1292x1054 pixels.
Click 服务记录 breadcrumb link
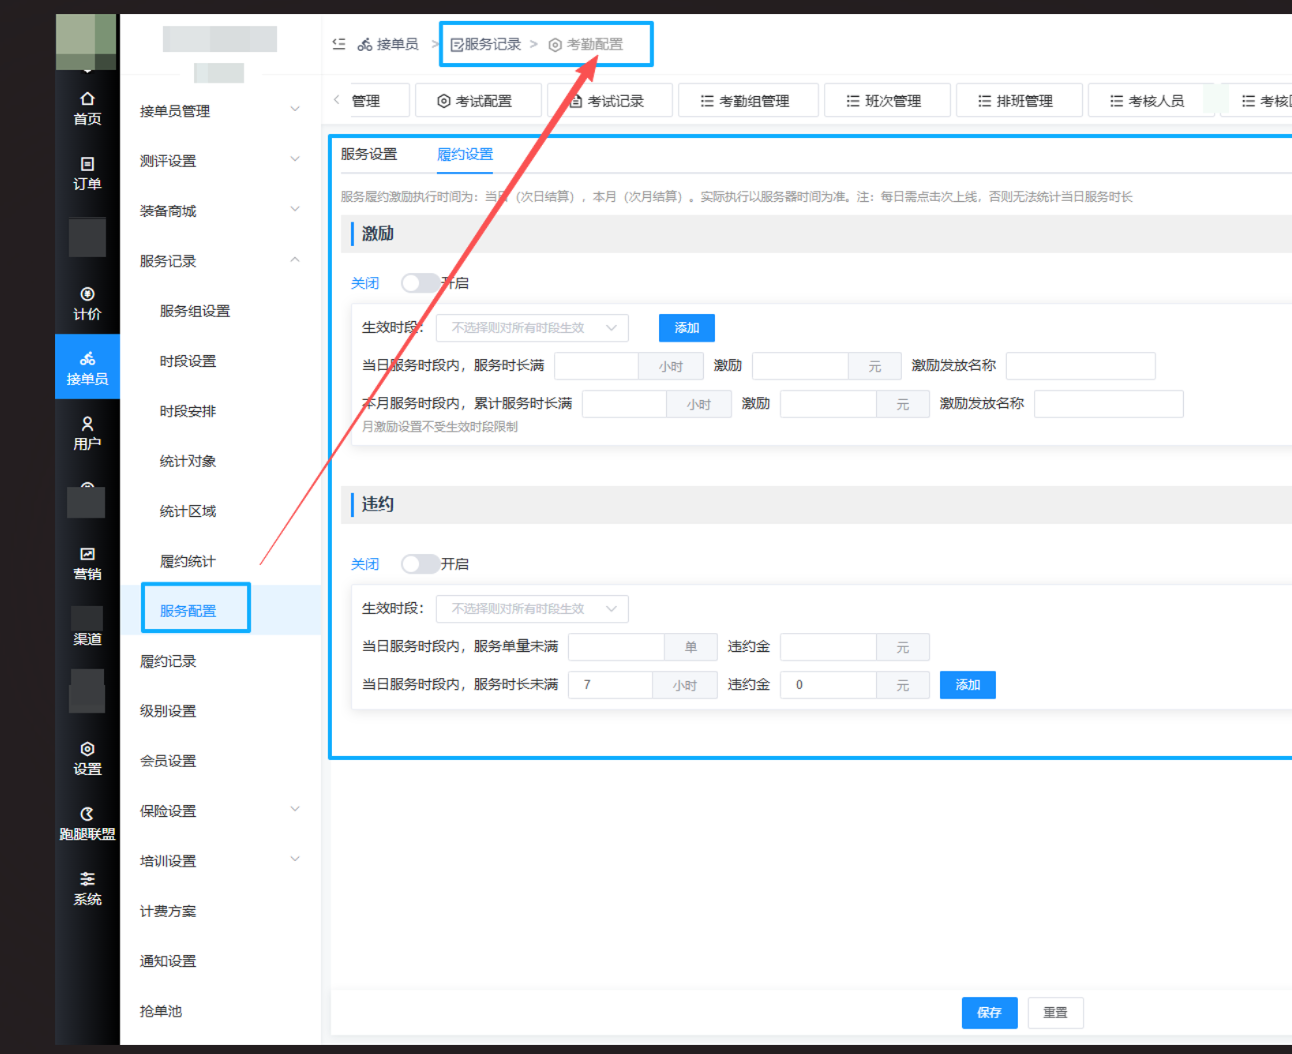[x=486, y=44]
